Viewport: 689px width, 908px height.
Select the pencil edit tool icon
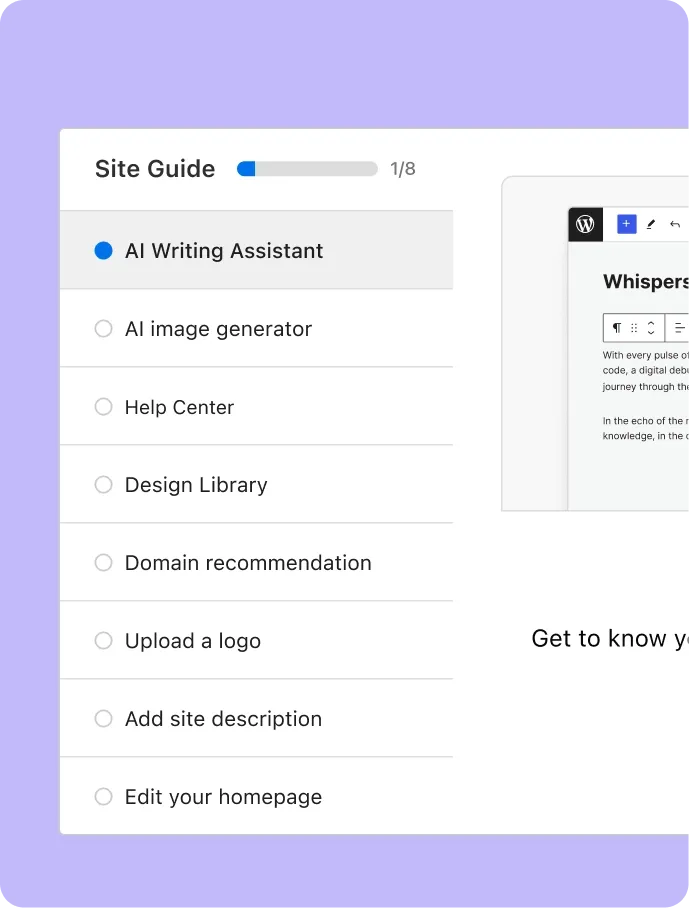pyautogui.click(x=651, y=225)
